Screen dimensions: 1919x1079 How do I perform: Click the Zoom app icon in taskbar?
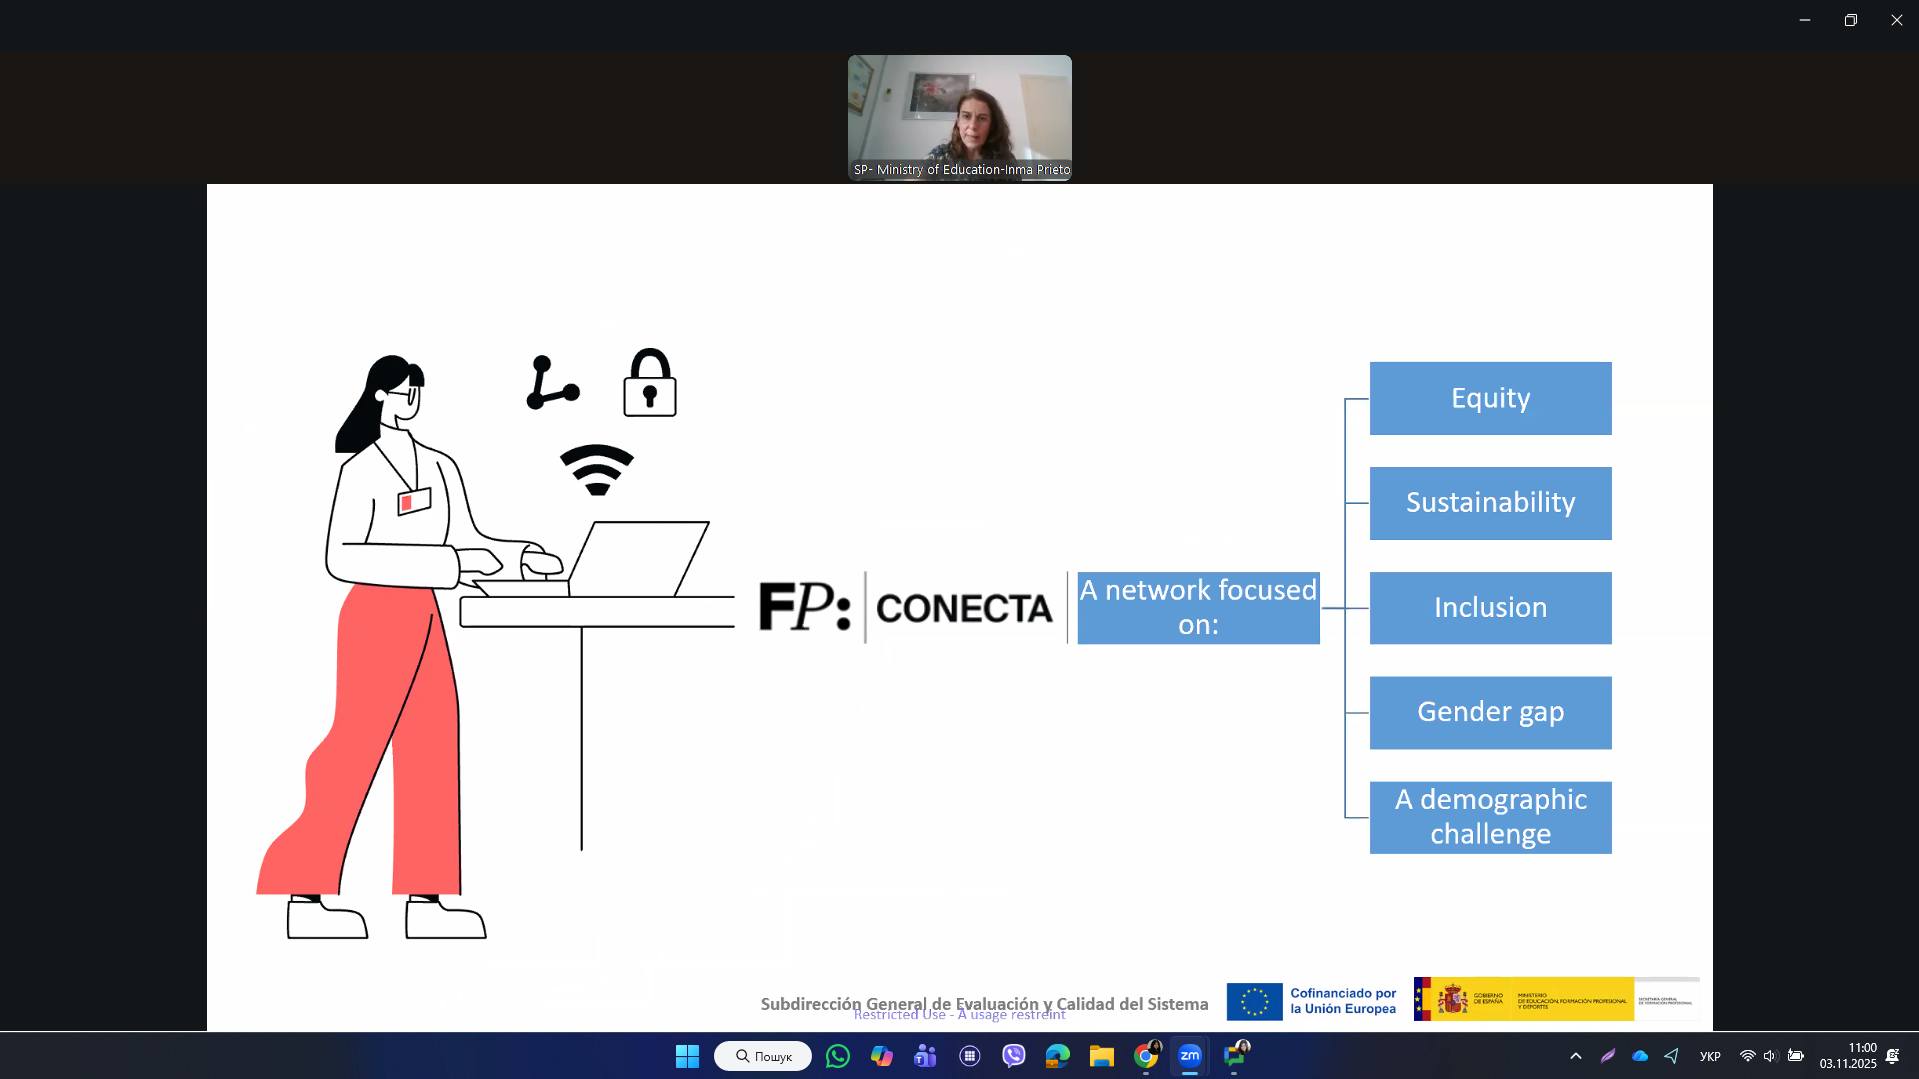tap(1190, 1056)
